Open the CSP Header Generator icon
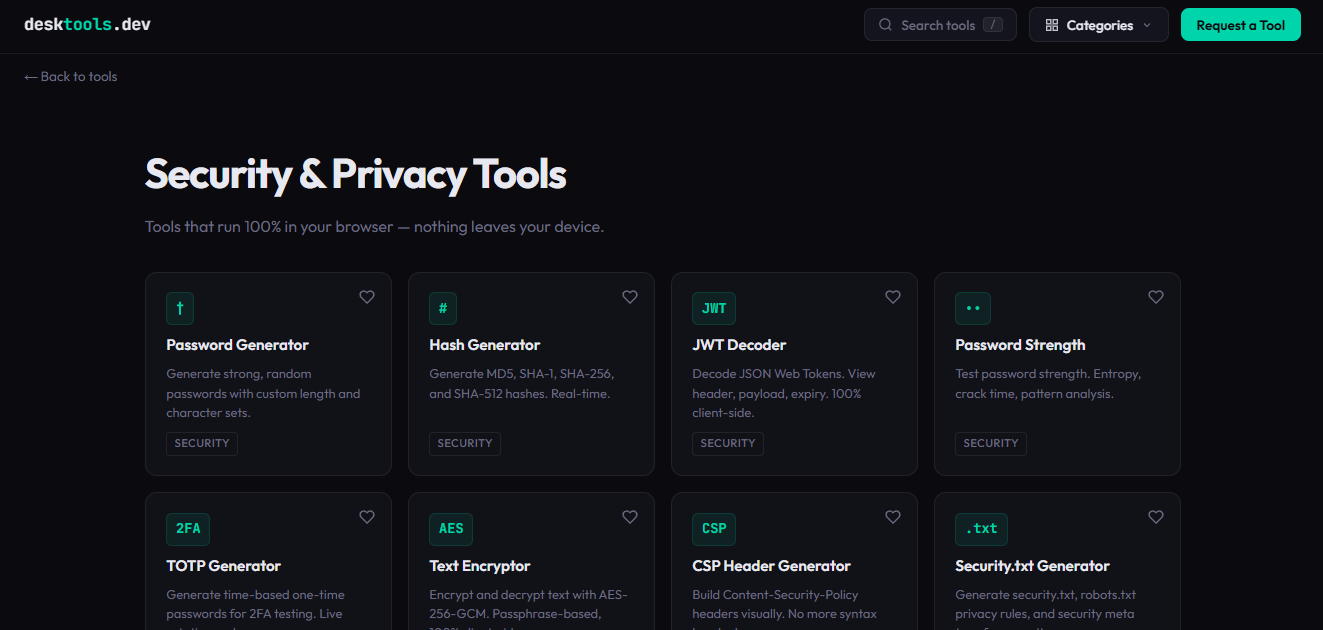The width and height of the screenshot is (1323, 630). click(x=713, y=528)
